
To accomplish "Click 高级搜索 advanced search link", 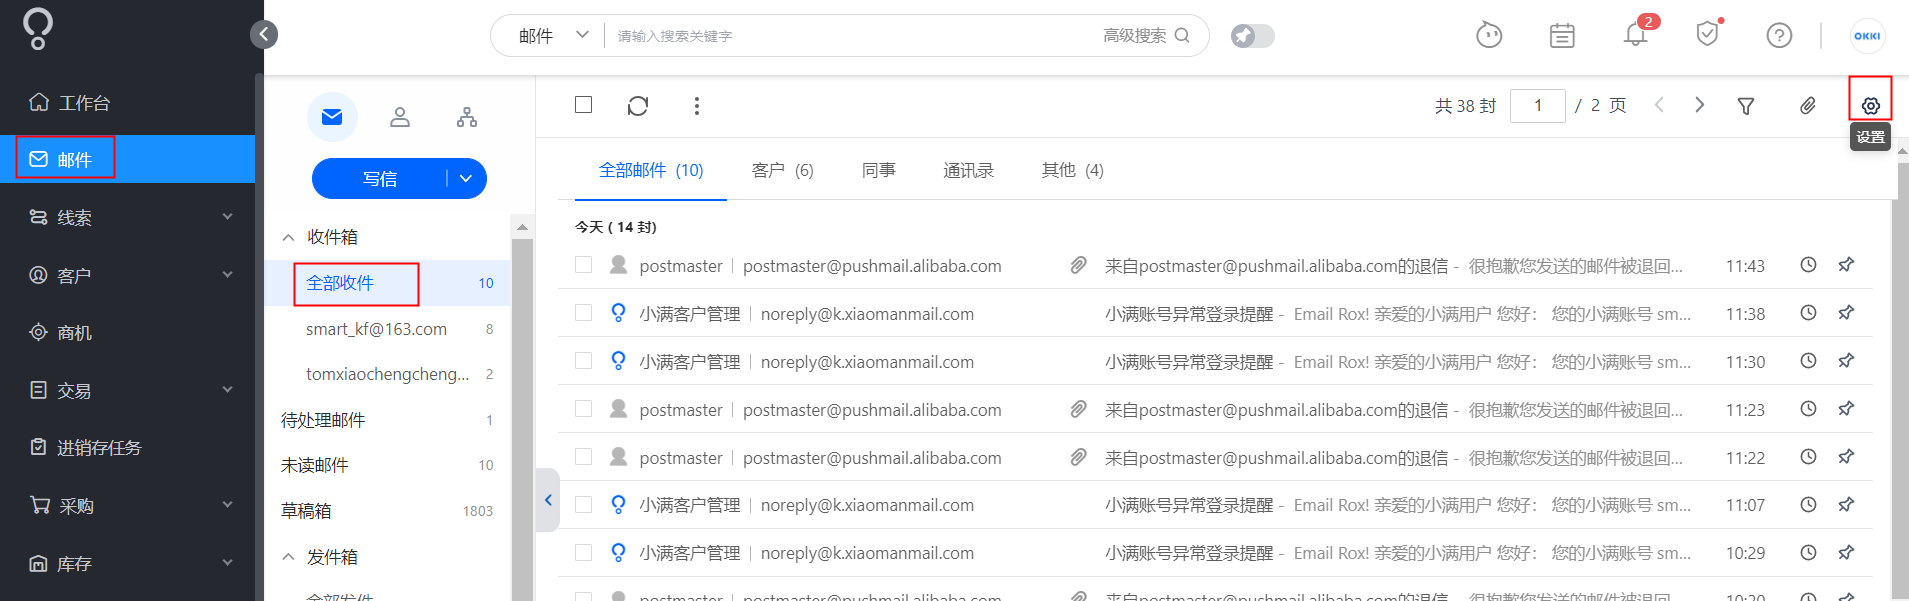I will tap(1134, 36).
